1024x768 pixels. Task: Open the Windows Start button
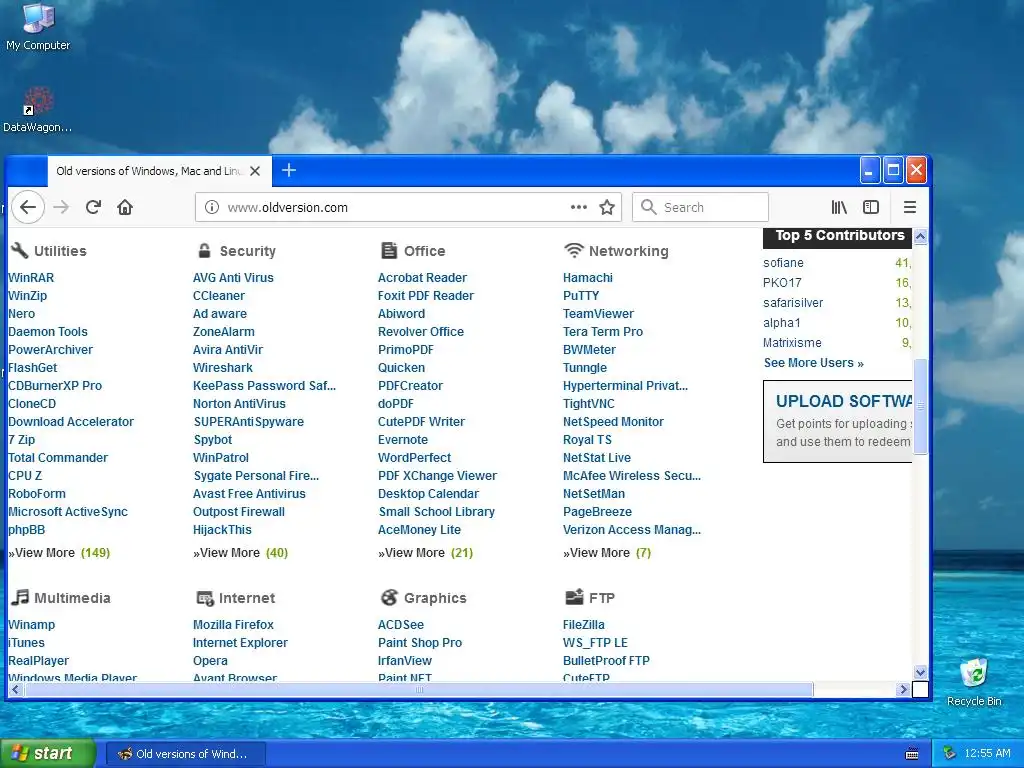pos(48,754)
